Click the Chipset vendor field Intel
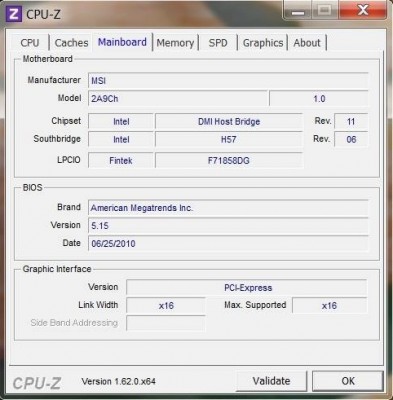 [x=121, y=121]
